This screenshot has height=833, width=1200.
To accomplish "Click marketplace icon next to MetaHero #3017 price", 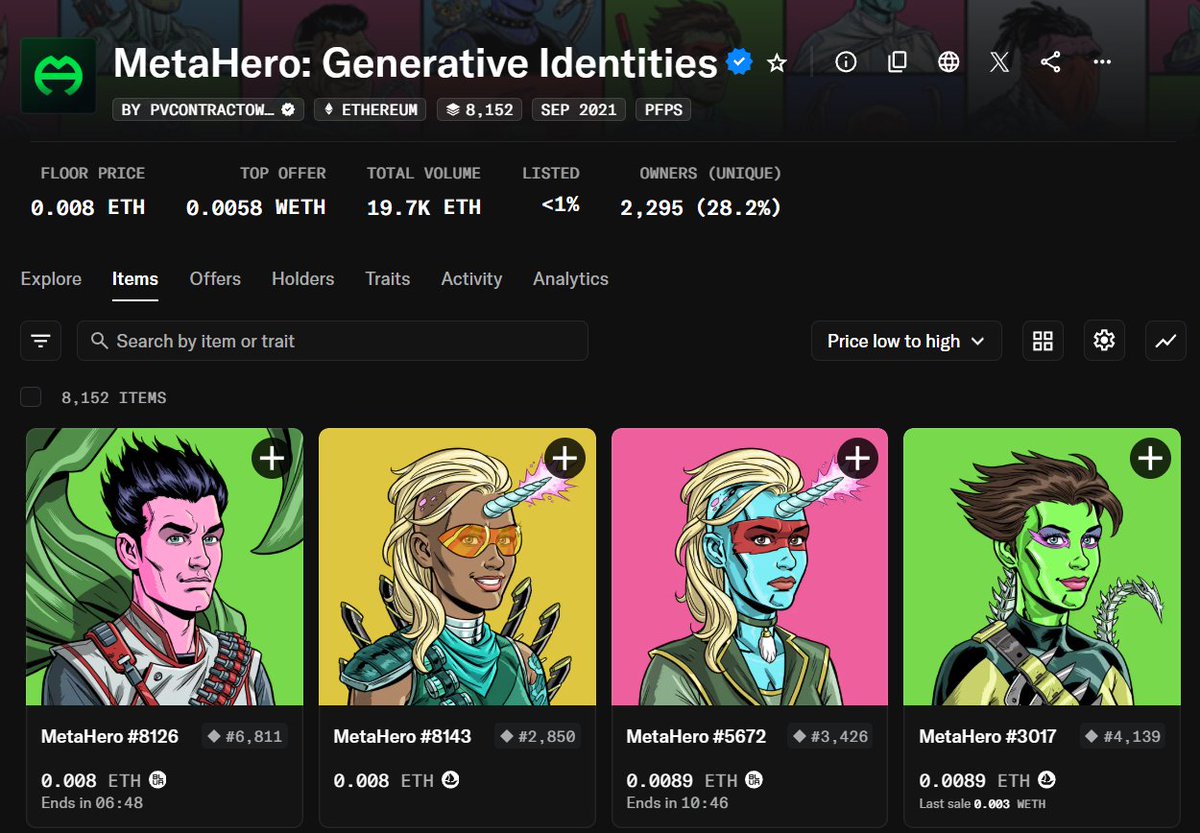I will pyautogui.click(x=1047, y=780).
